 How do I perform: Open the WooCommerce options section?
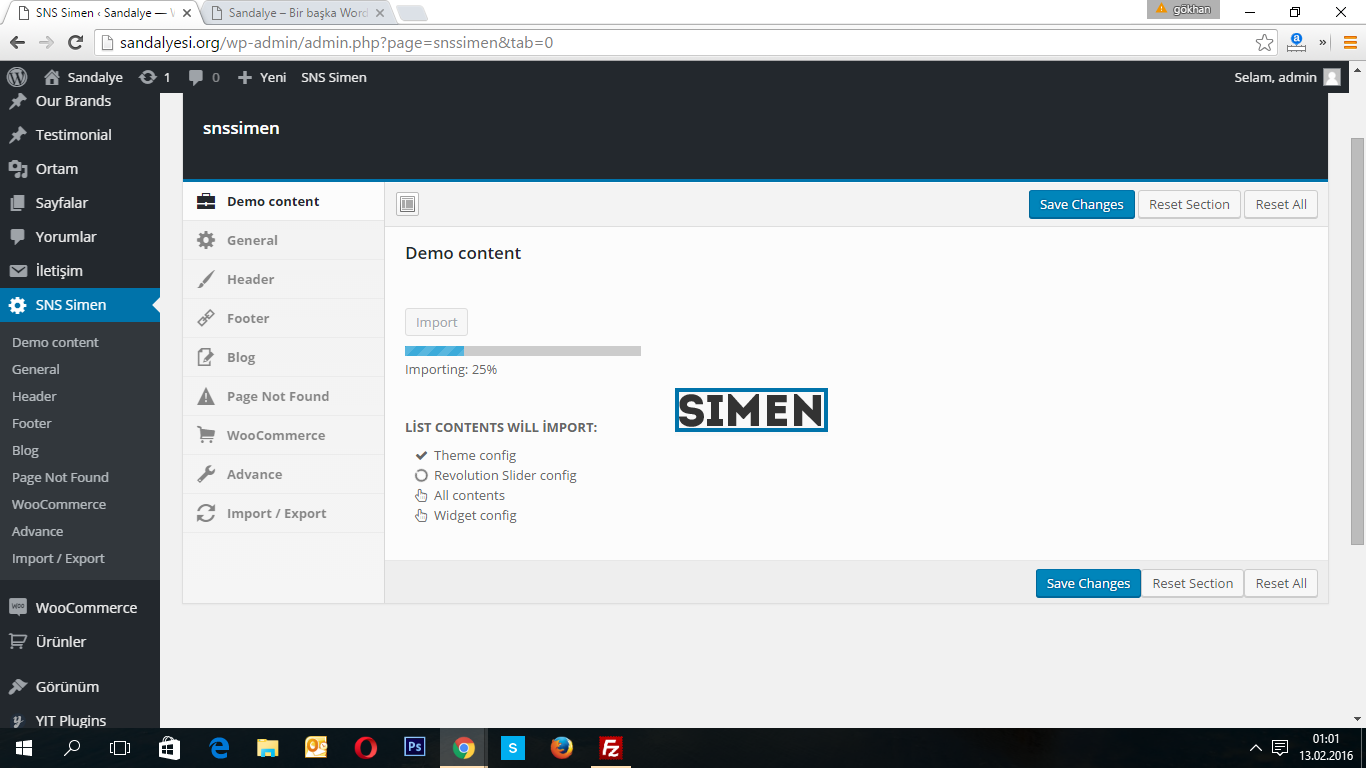(x=275, y=435)
